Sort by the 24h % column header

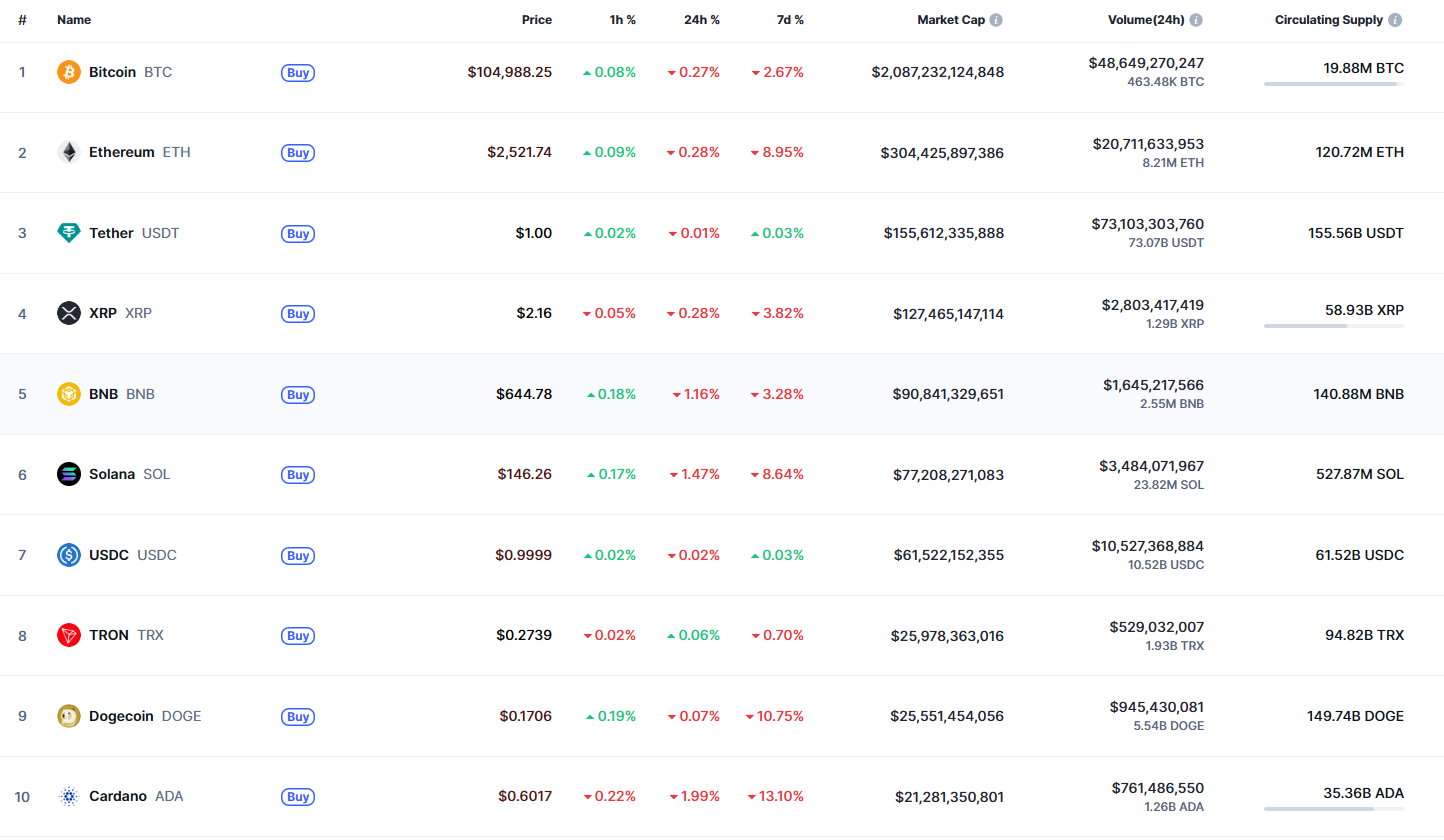coord(702,20)
